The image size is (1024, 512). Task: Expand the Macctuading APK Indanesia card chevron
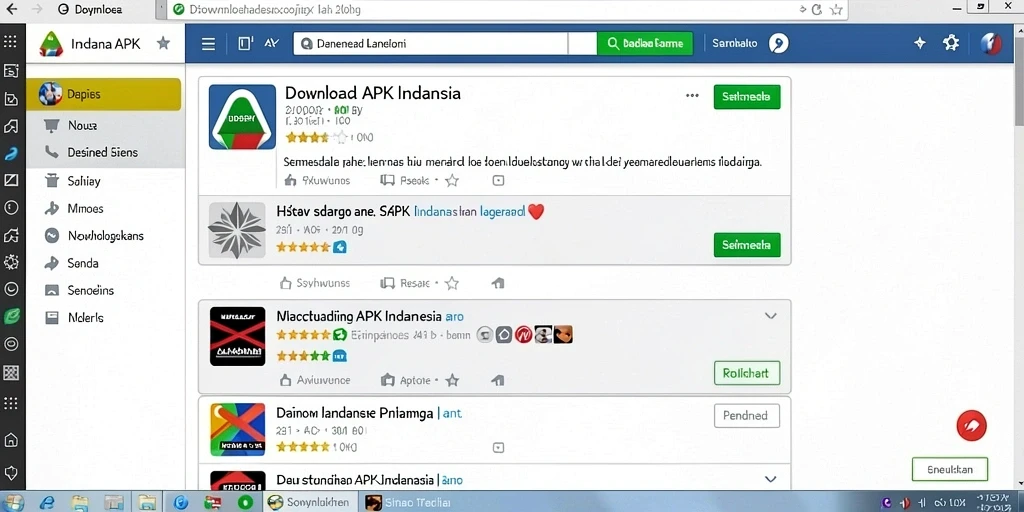(x=771, y=316)
